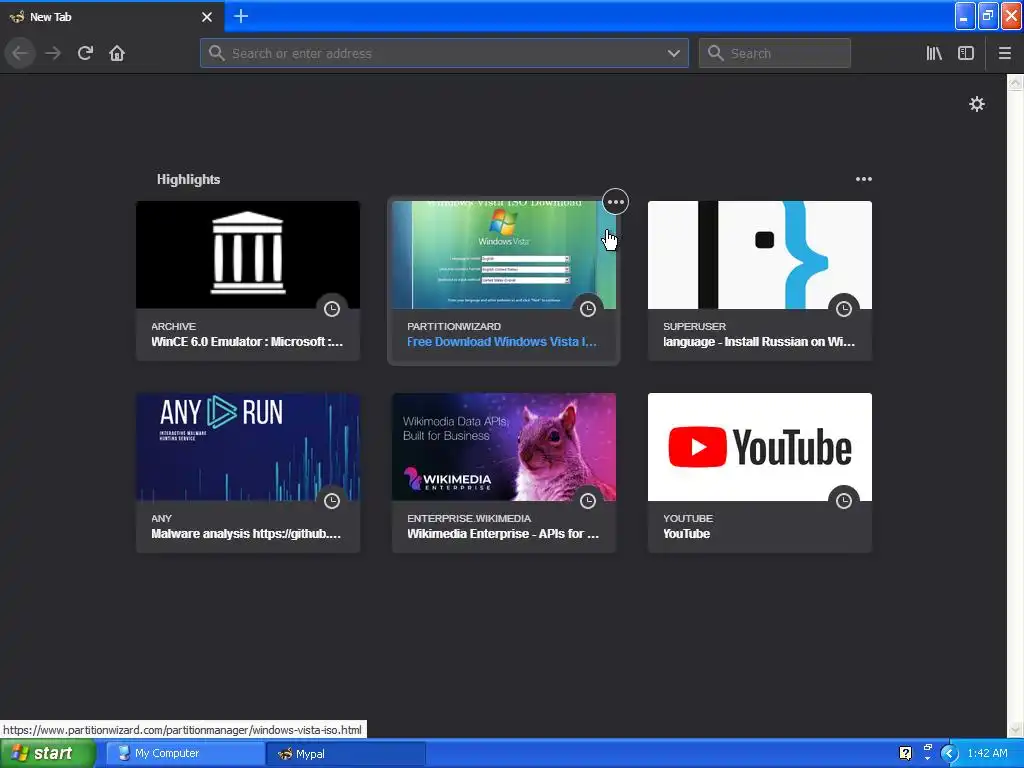Viewport: 1024px width, 768px height.
Task: Click history clock icon on Wikimedia tile
Action: (x=588, y=501)
